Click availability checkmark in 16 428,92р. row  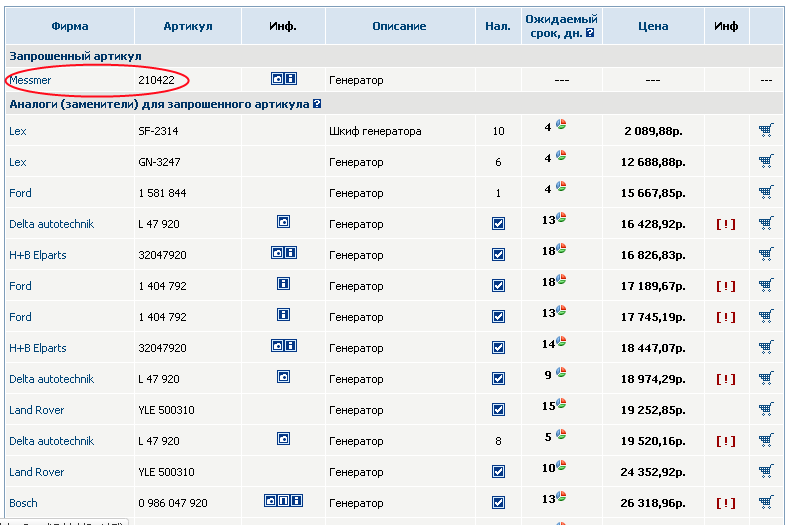[x=498, y=224]
